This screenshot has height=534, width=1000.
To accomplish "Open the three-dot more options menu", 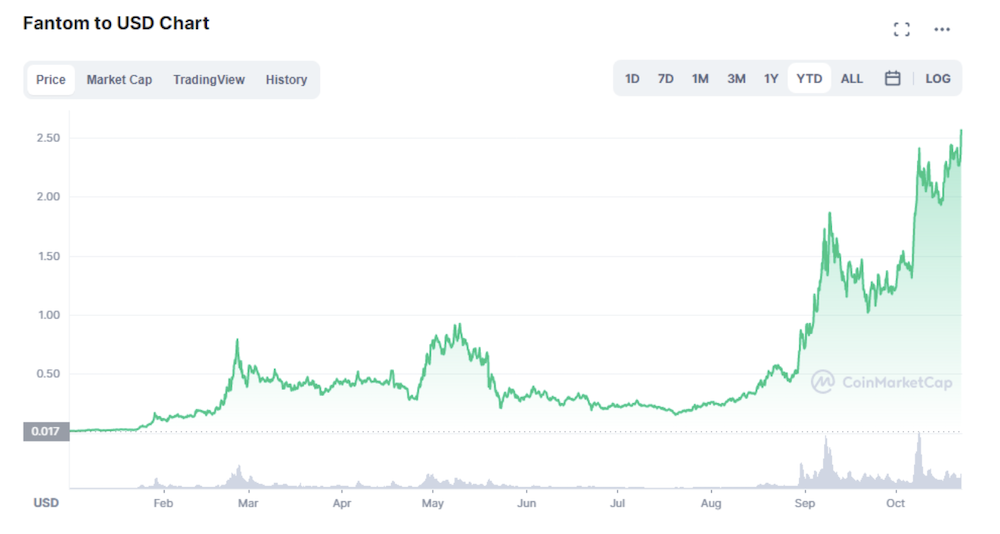I will 942,29.
